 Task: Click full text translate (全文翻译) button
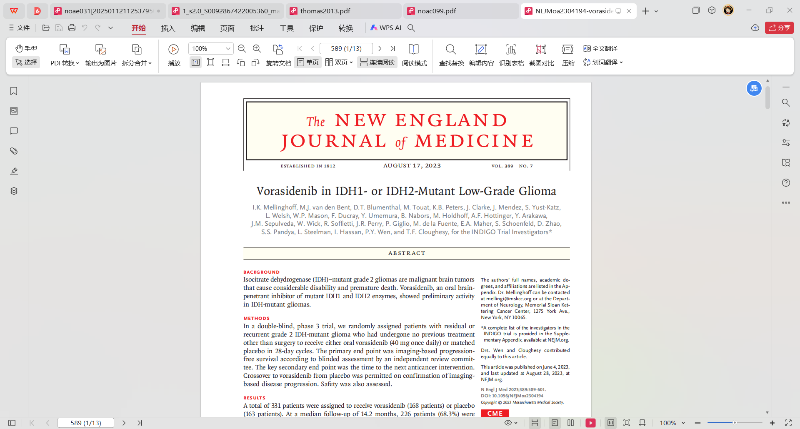pos(601,48)
